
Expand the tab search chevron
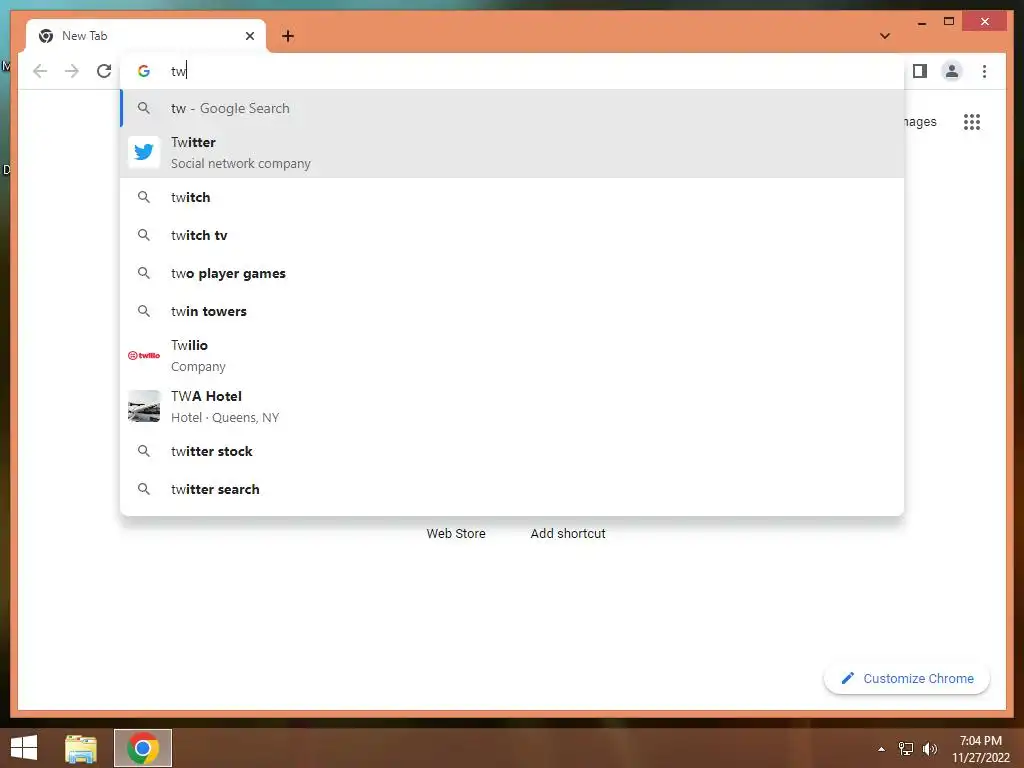pos(884,36)
